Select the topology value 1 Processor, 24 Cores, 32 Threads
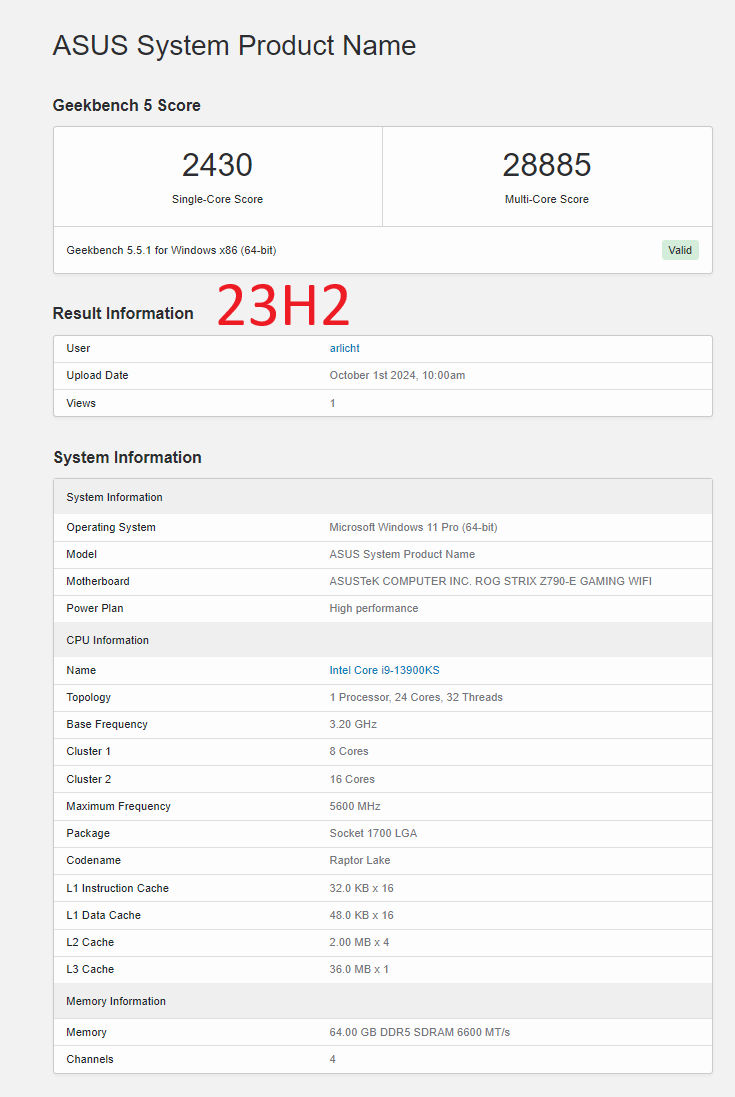The image size is (735, 1097). tap(416, 698)
